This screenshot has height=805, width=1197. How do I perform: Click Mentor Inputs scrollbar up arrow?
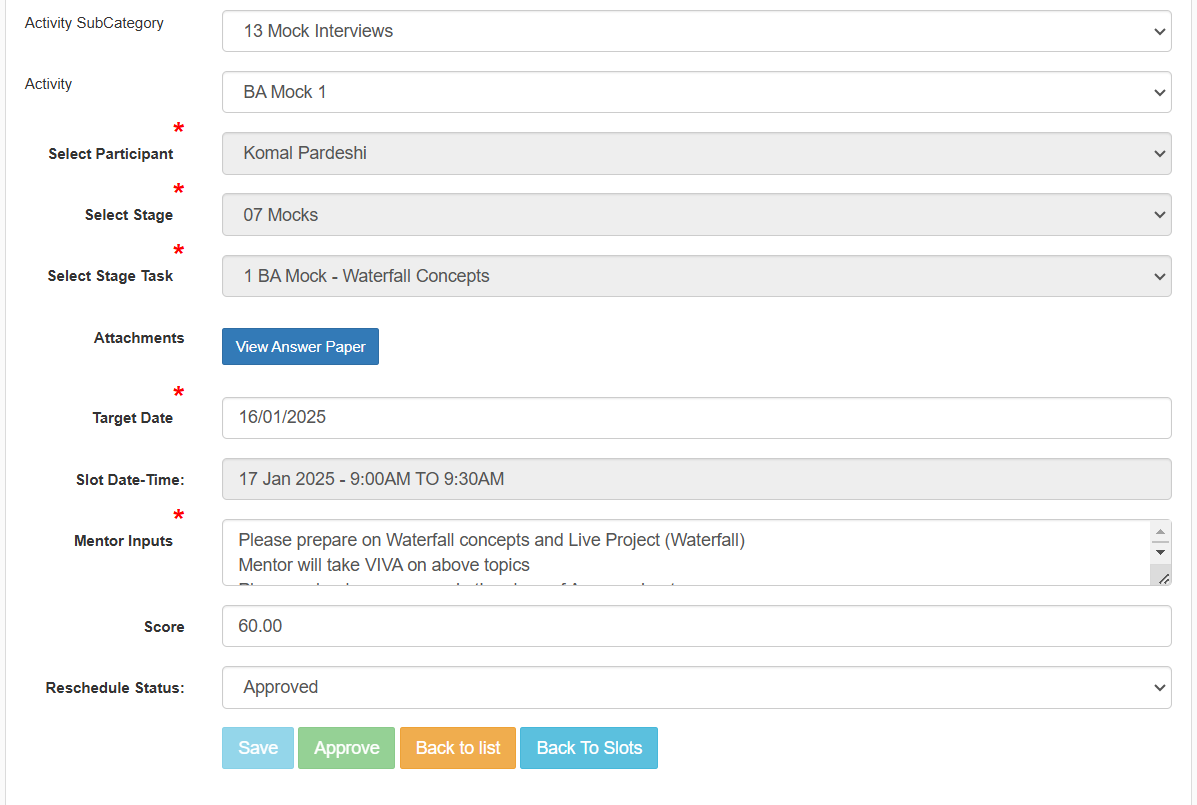1160,532
